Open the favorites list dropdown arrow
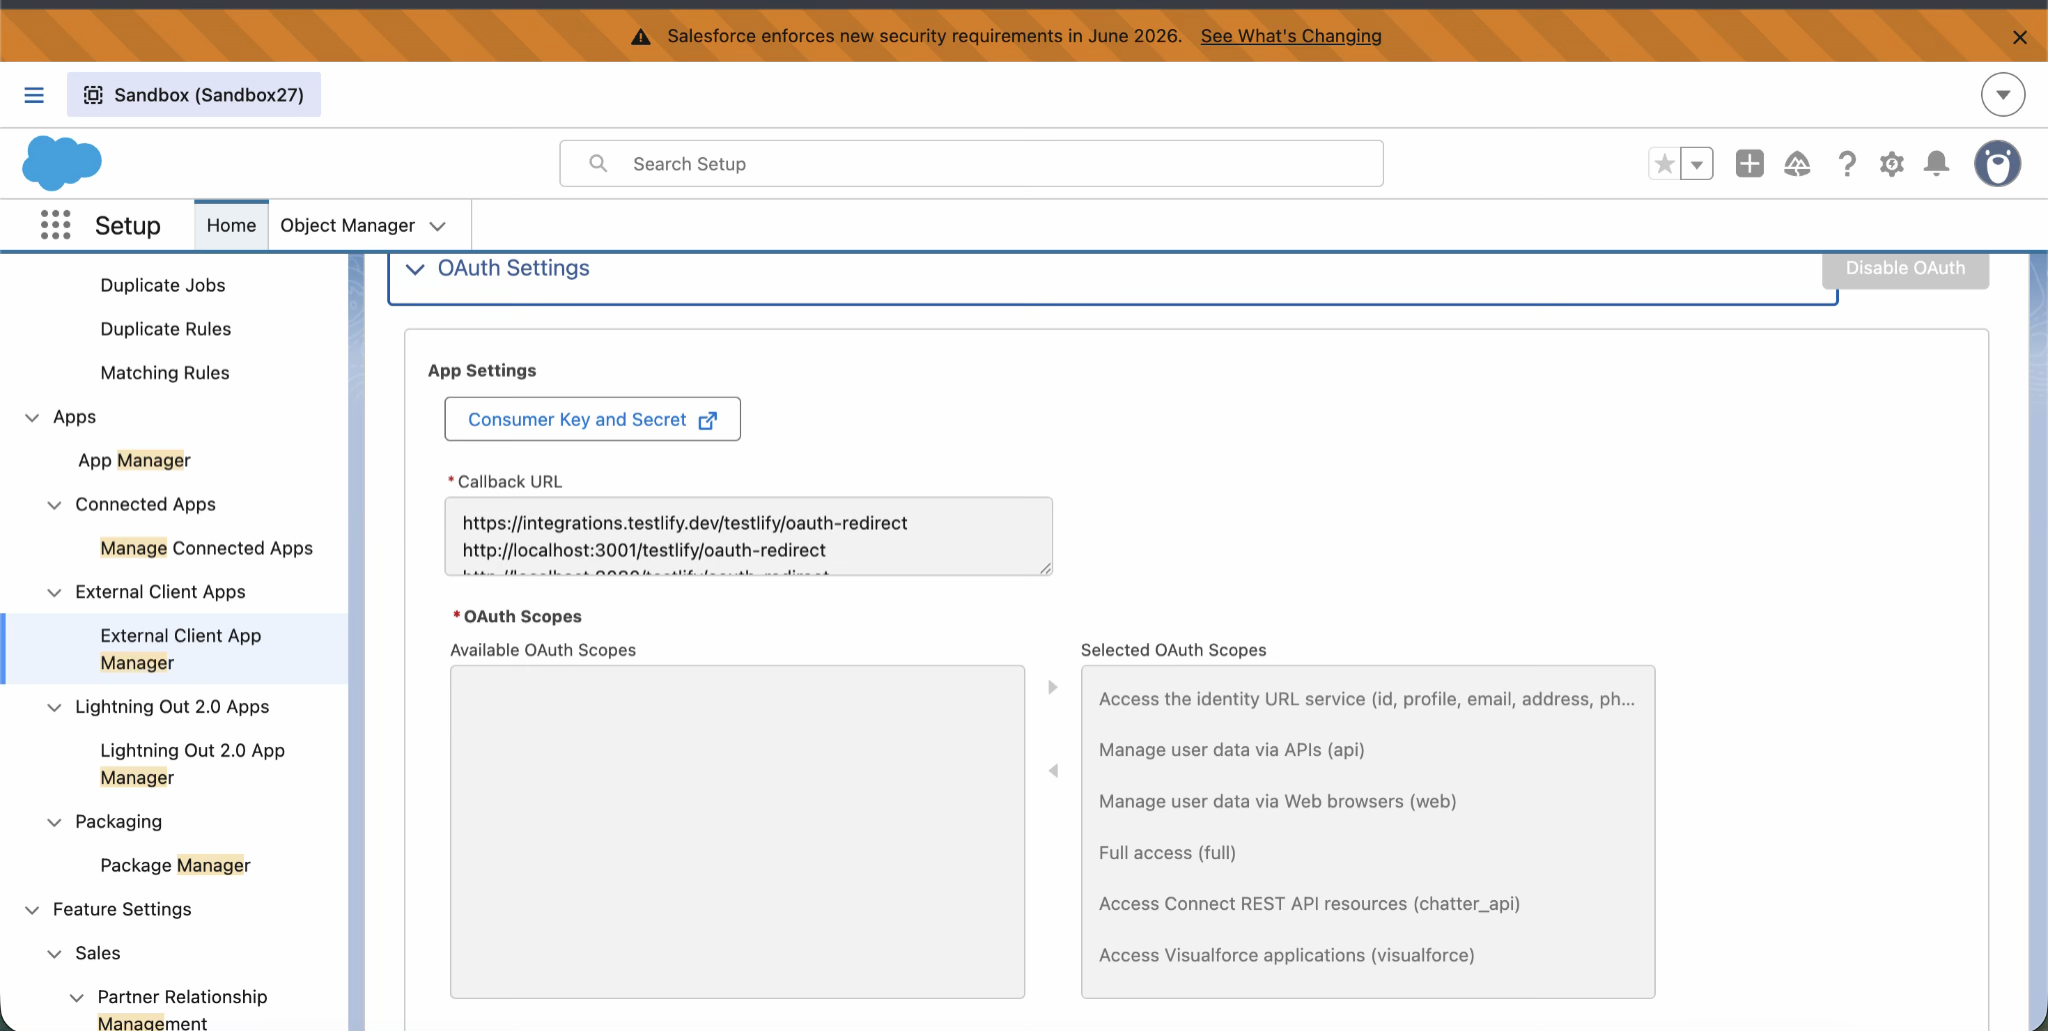2048x1031 pixels. point(1697,163)
